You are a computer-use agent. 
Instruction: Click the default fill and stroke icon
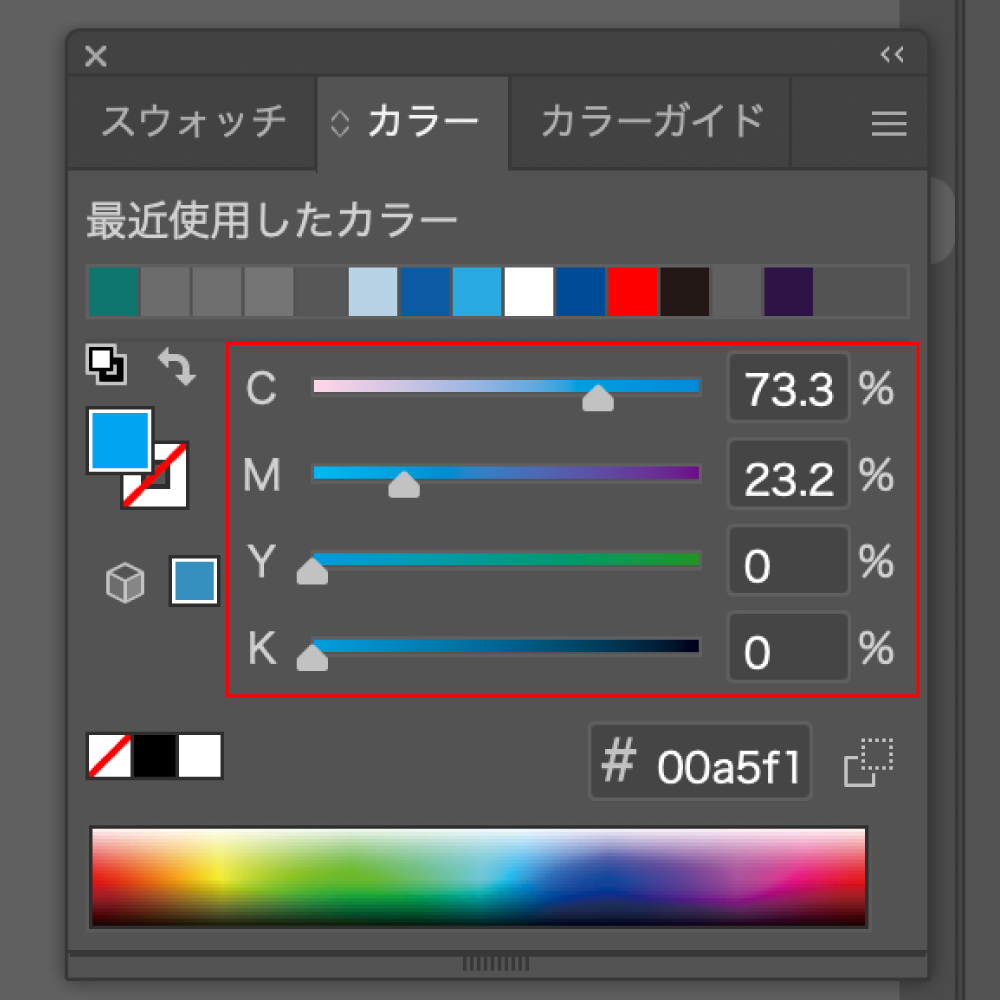pyautogui.click(x=107, y=365)
